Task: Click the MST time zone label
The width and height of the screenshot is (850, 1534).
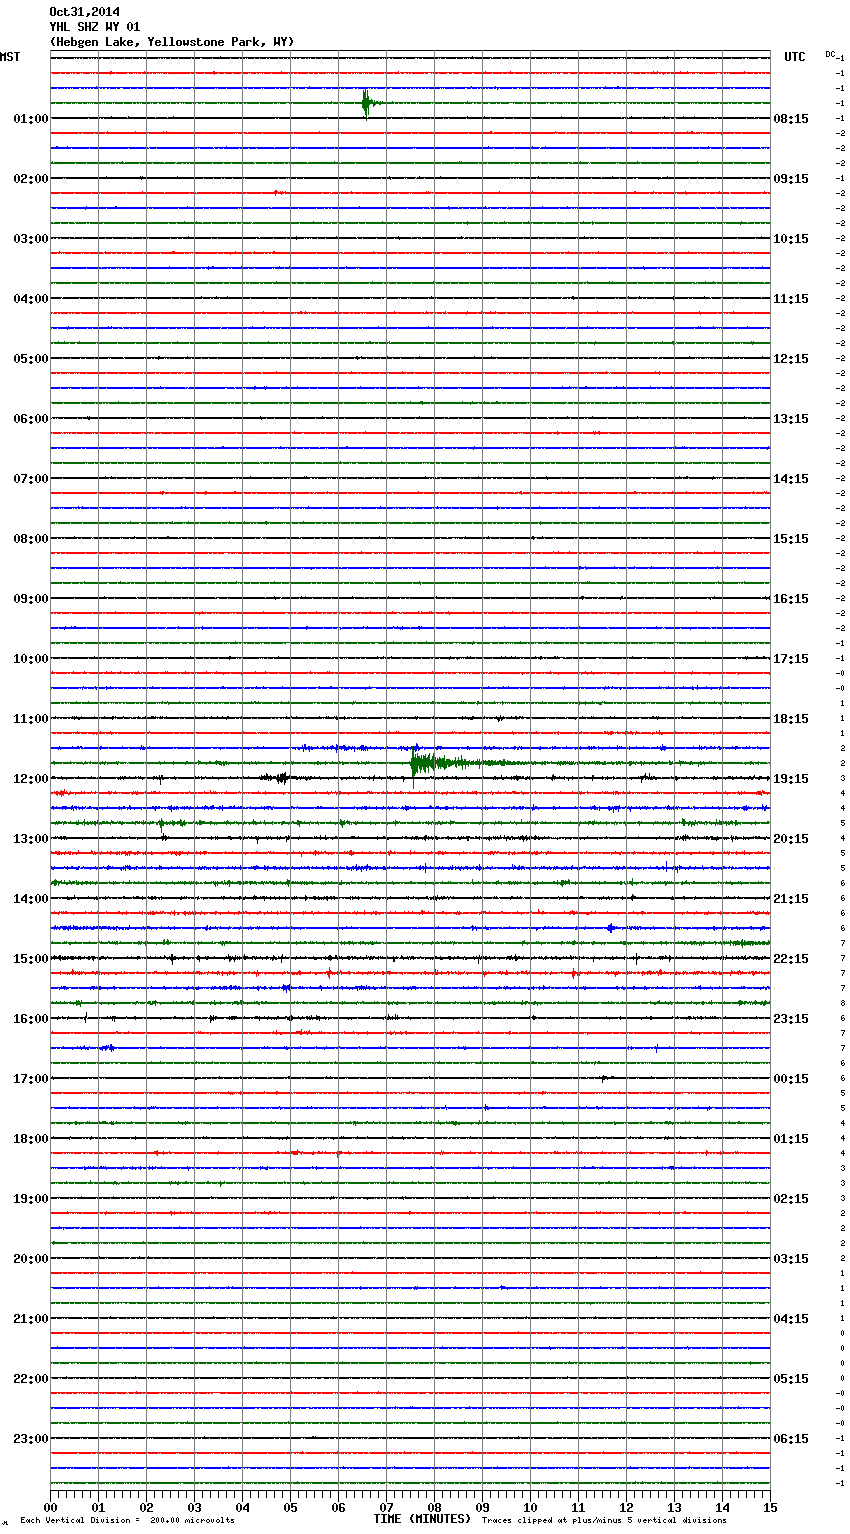Action: 10,57
